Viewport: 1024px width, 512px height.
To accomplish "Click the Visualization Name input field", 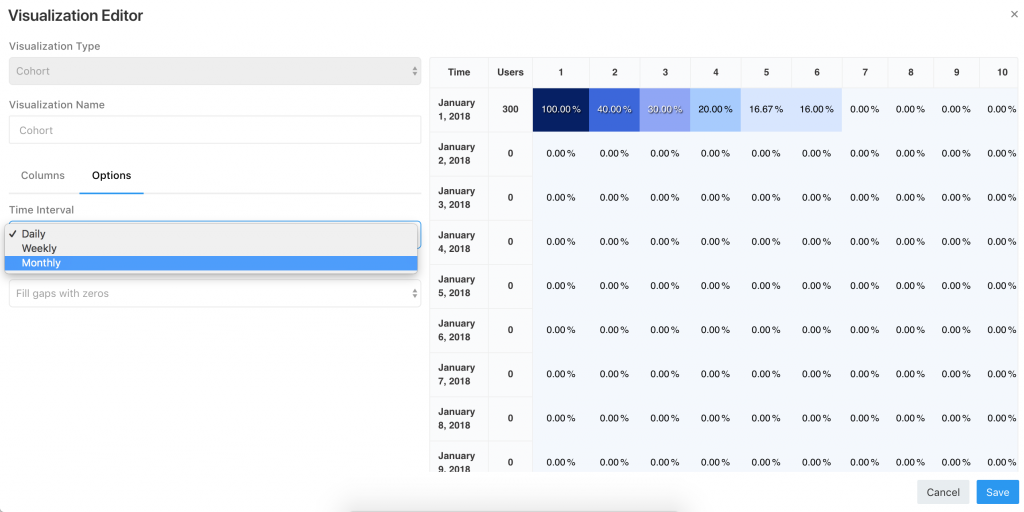I will click(215, 130).
